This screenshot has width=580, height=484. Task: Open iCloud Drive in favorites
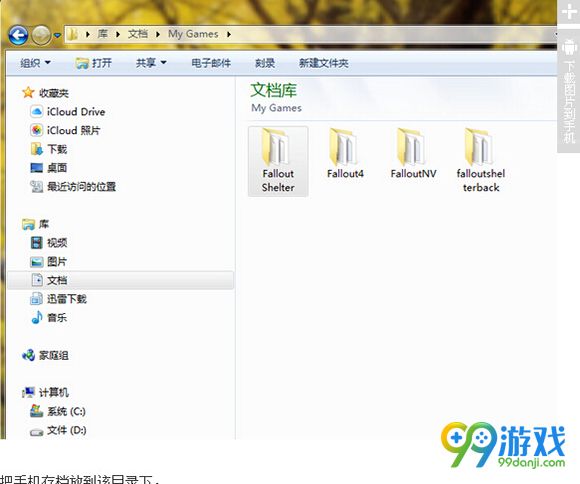coord(76,112)
